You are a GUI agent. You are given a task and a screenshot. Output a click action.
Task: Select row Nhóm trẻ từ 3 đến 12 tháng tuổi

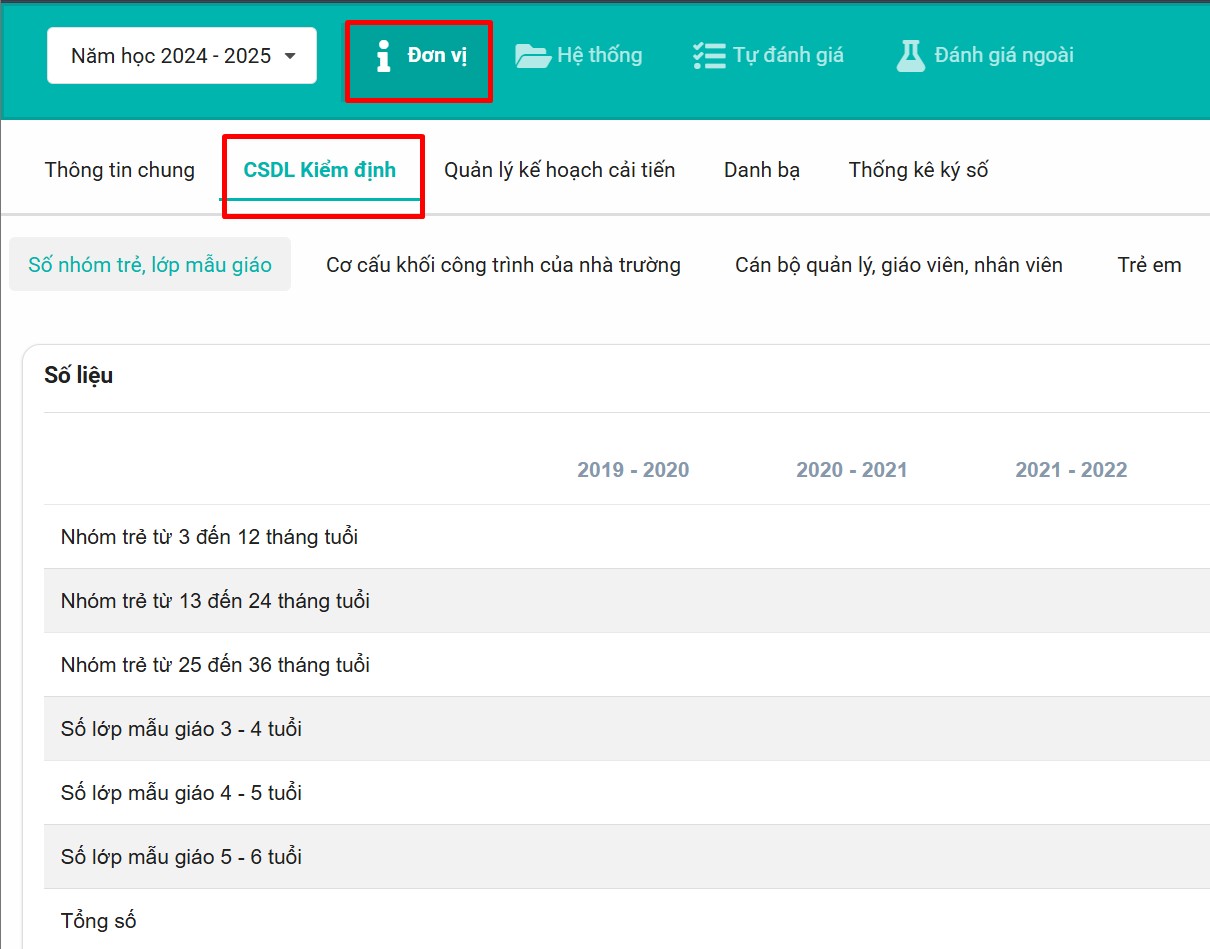pos(209,537)
